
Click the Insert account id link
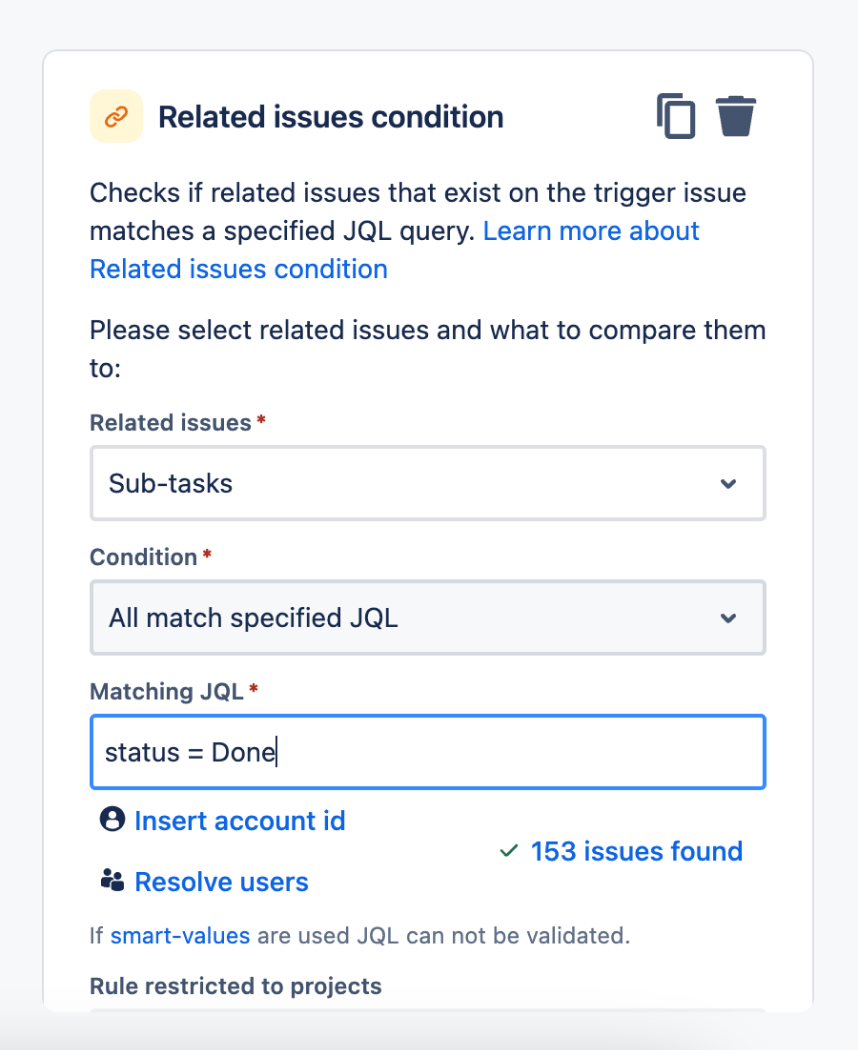tap(240, 821)
